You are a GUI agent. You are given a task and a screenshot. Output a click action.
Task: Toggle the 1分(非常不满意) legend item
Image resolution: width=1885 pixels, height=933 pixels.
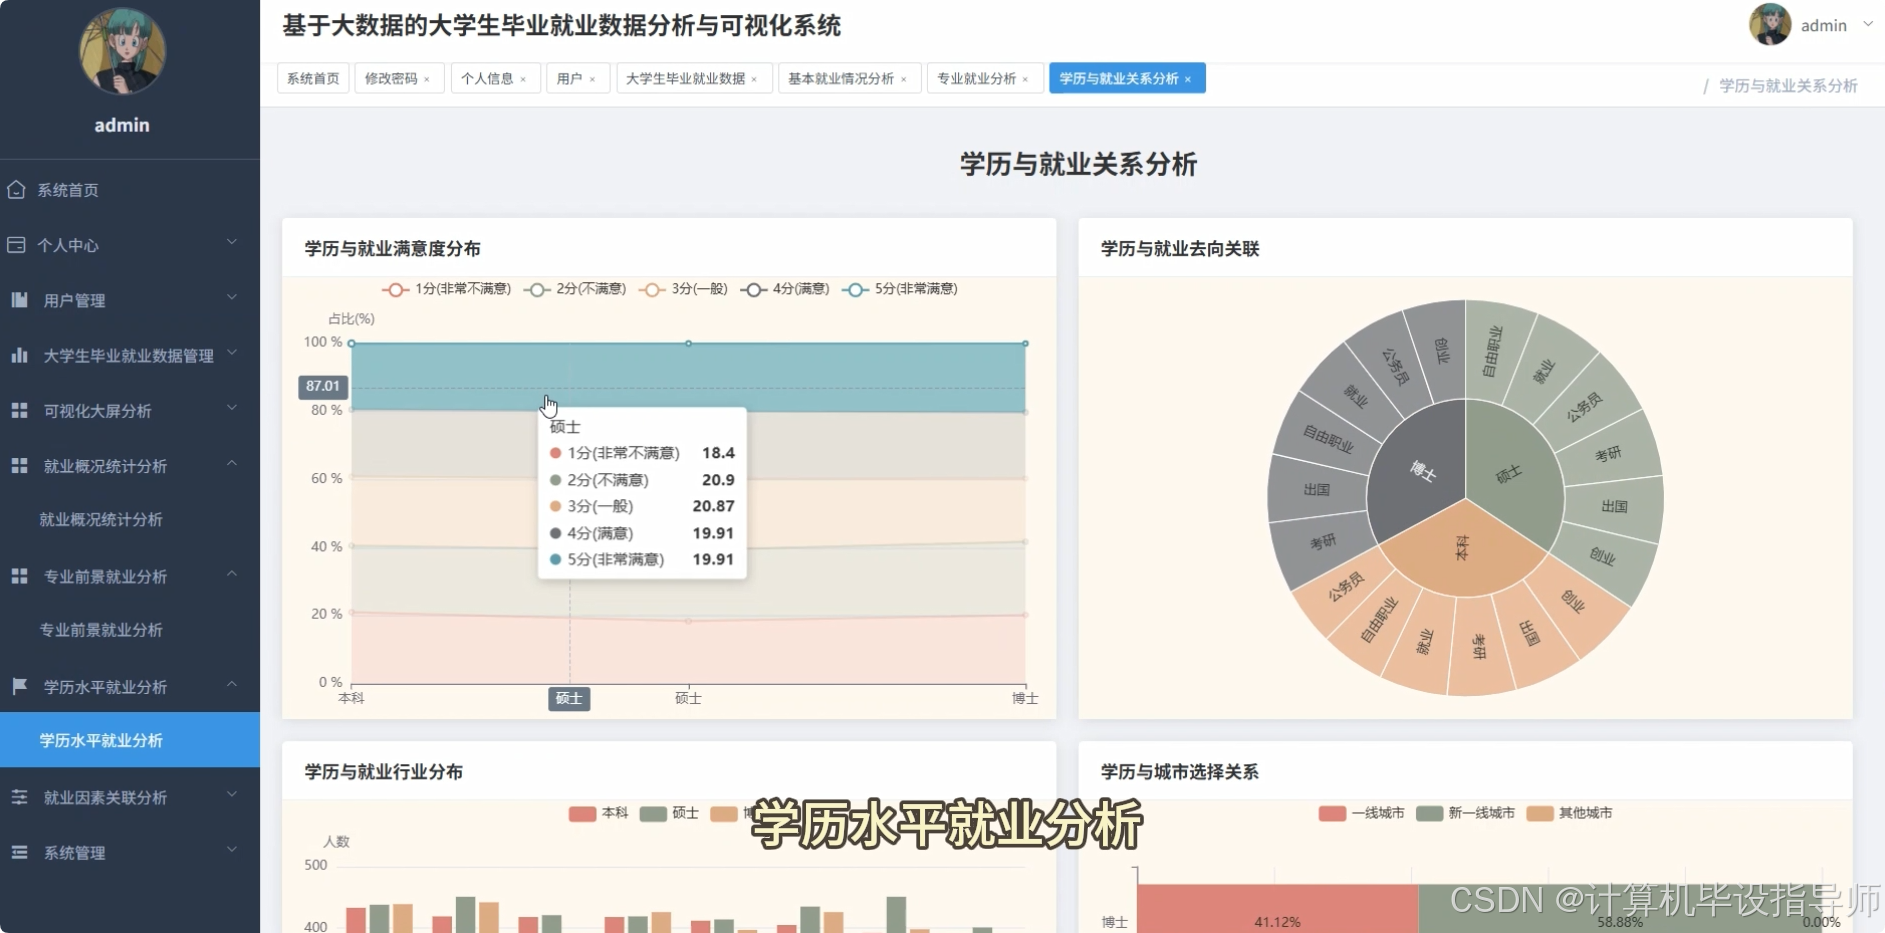448,289
